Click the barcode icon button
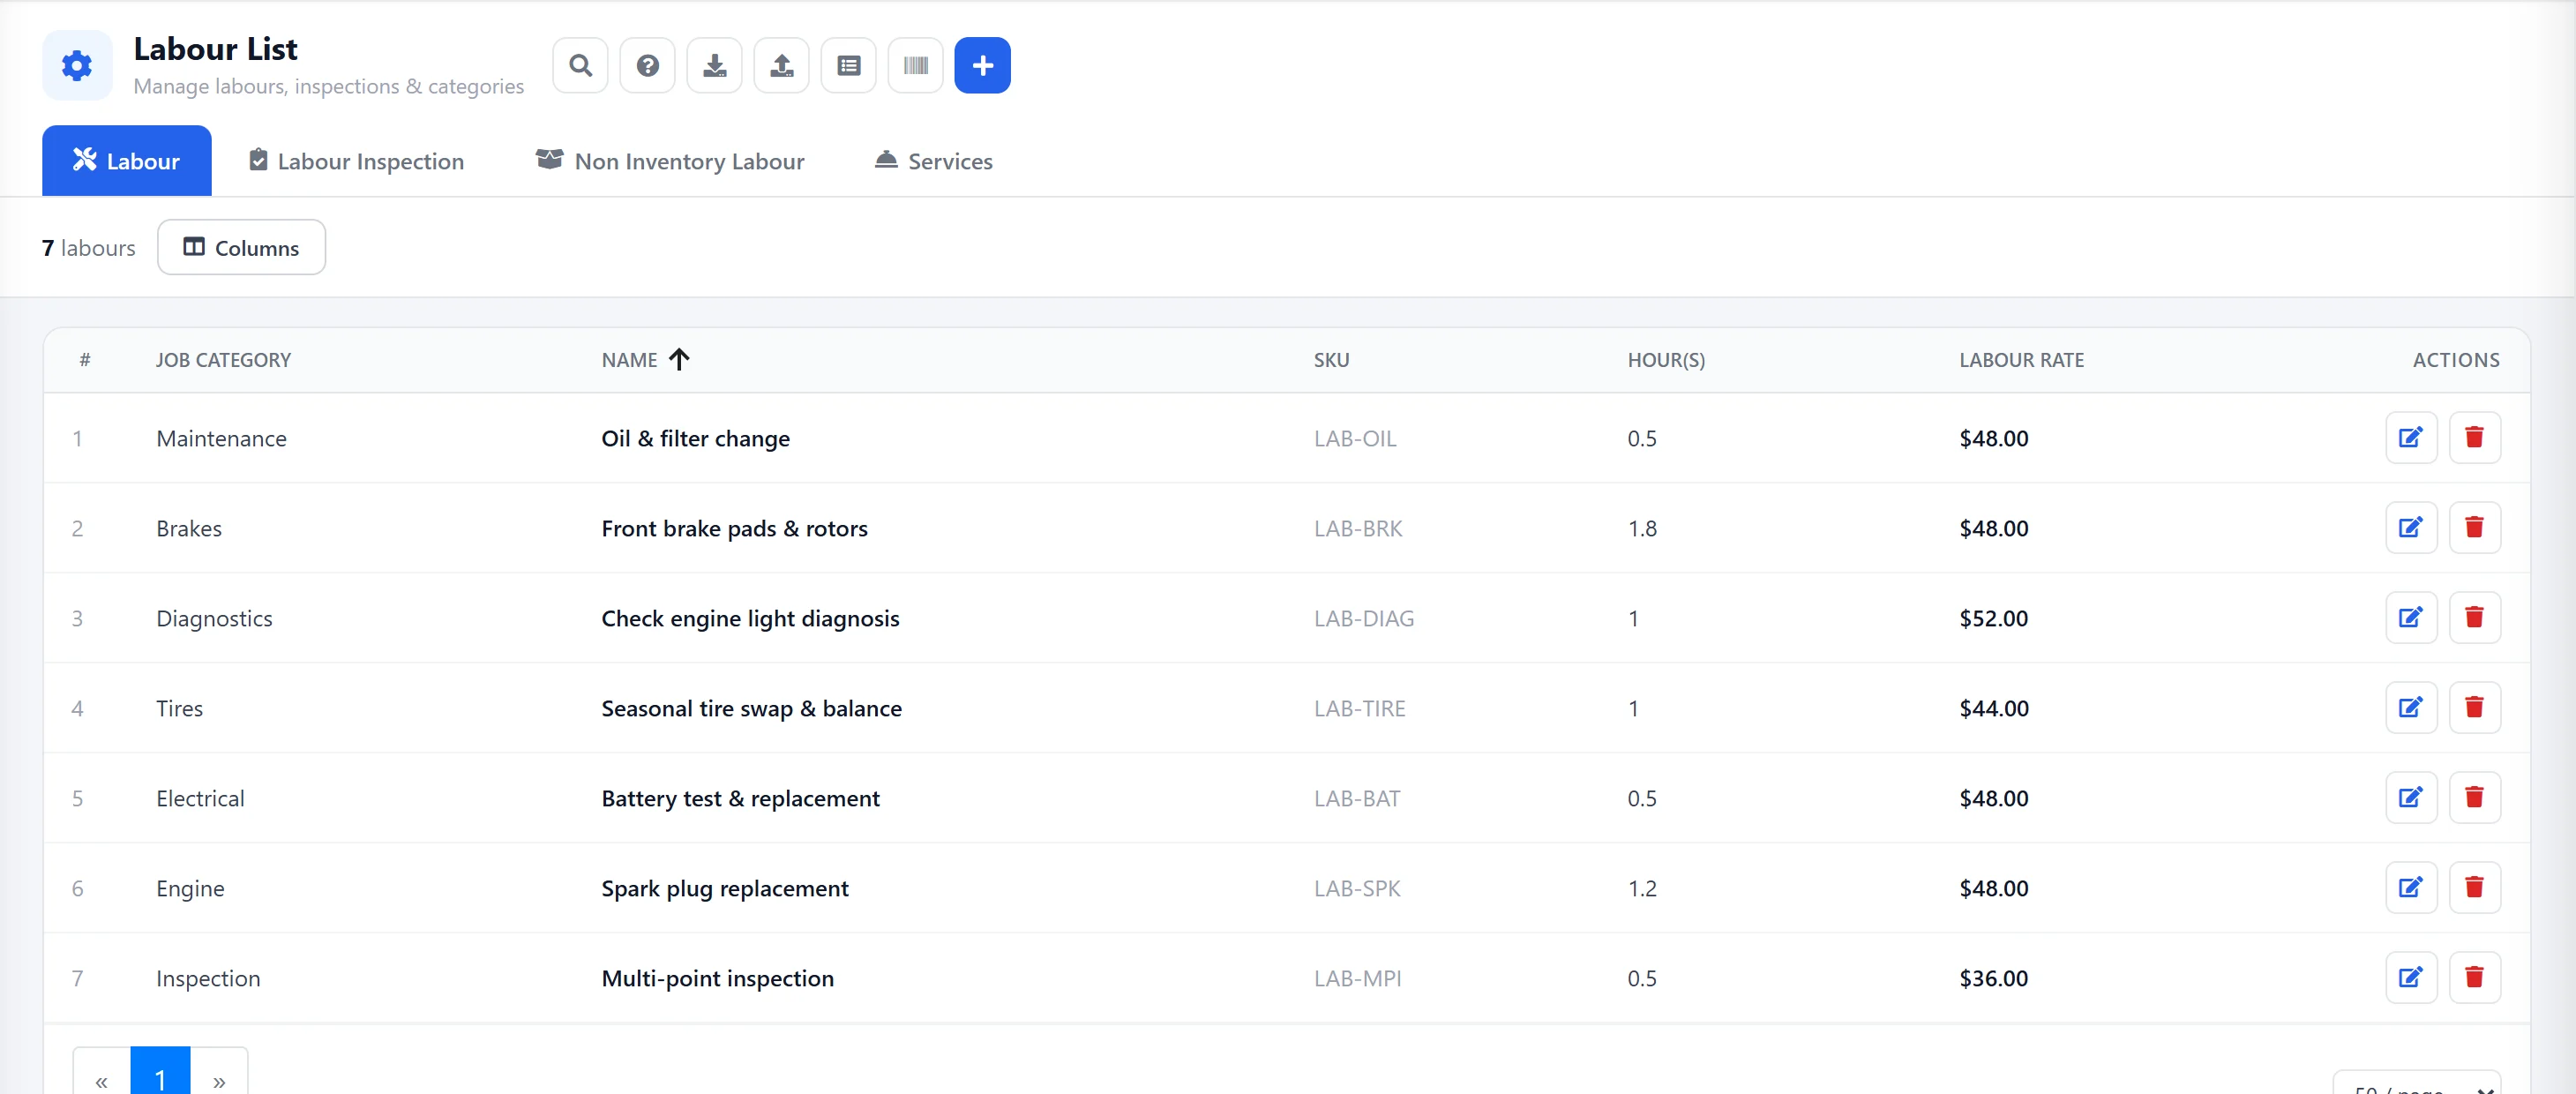Viewport: 2576px width, 1094px height. click(x=915, y=65)
